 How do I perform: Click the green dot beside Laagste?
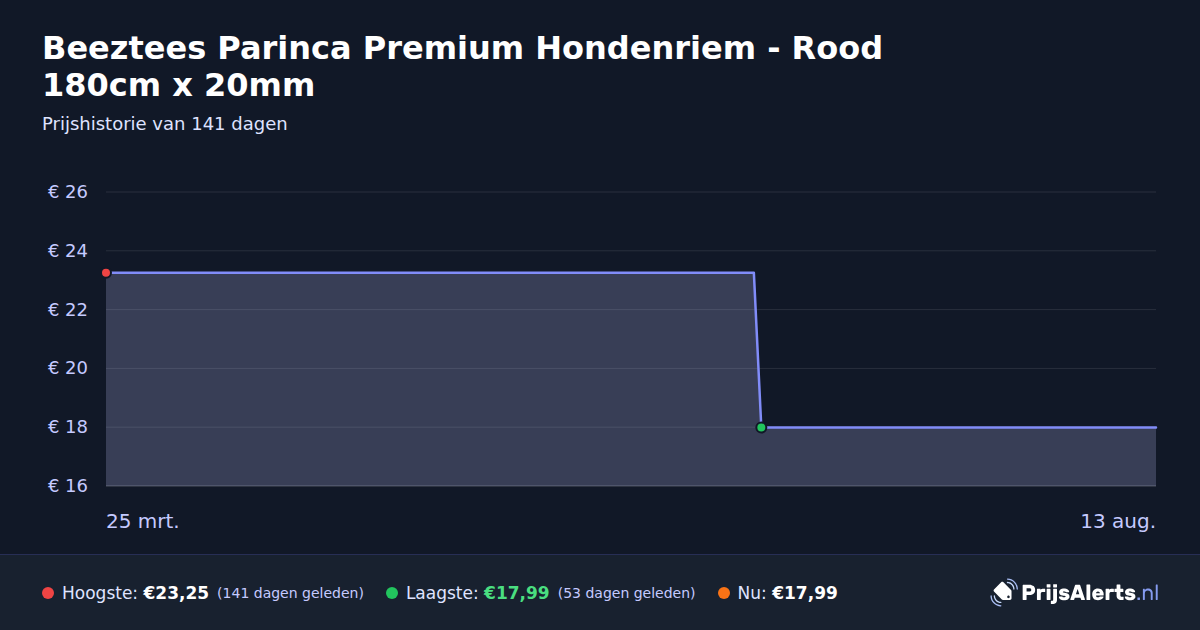pos(392,593)
